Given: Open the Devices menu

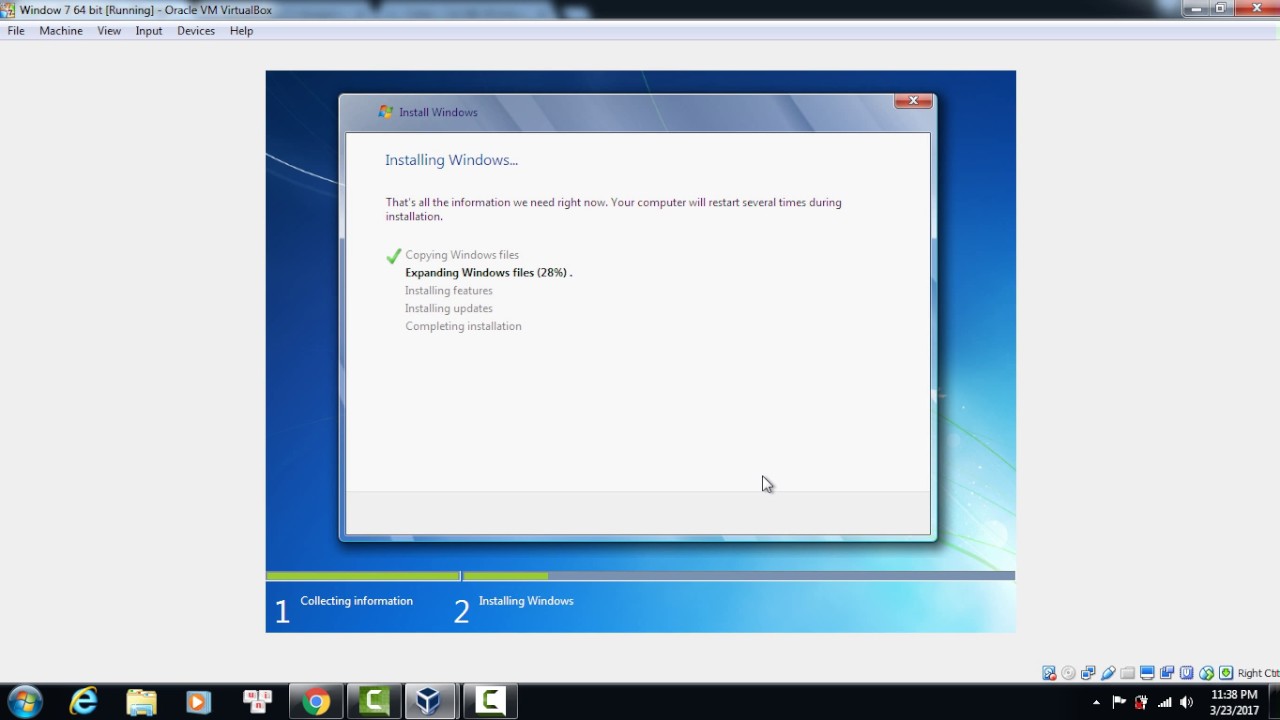Looking at the screenshot, I should (196, 31).
